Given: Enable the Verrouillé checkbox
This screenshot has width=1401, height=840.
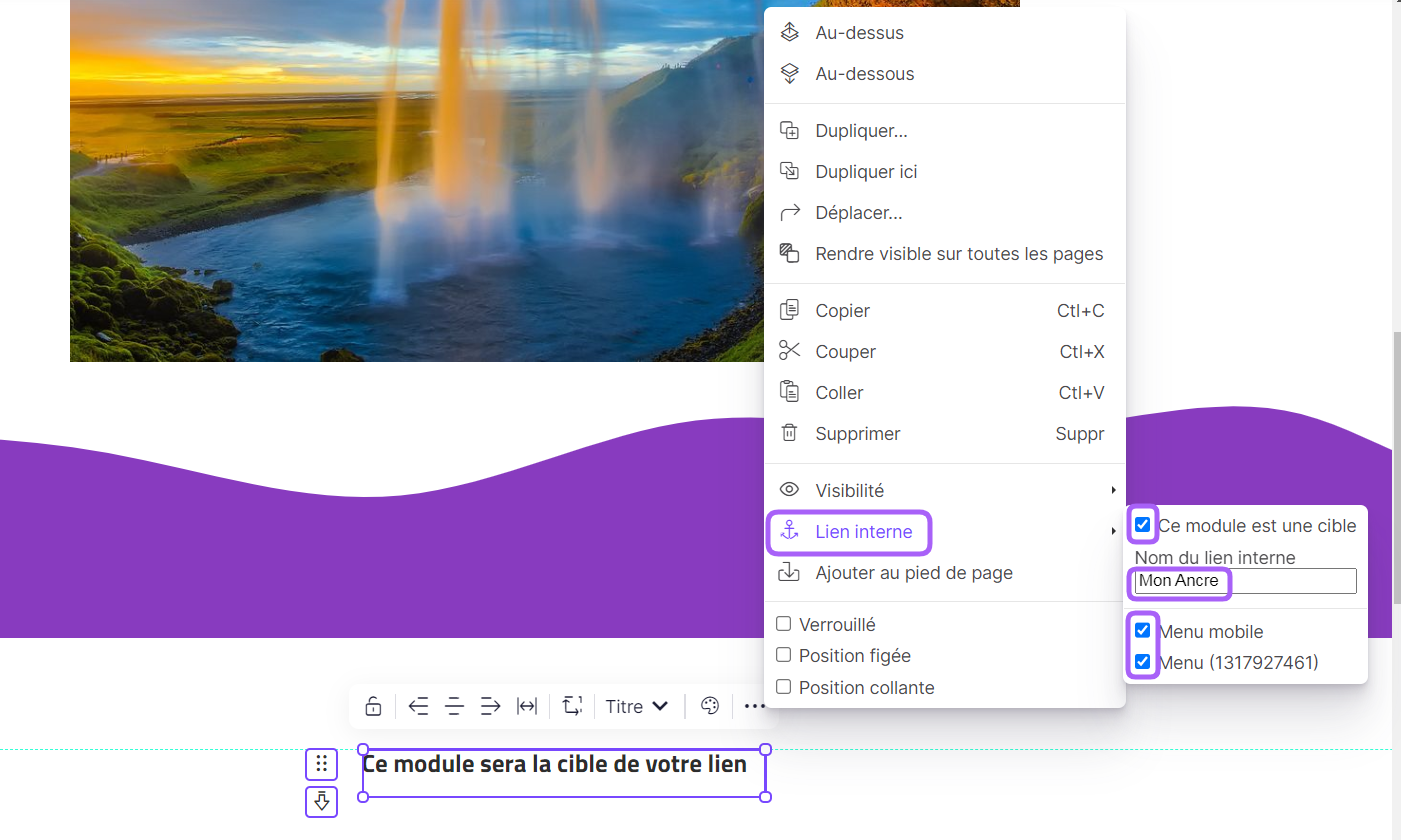Looking at the screenshot, I should 784,624.
